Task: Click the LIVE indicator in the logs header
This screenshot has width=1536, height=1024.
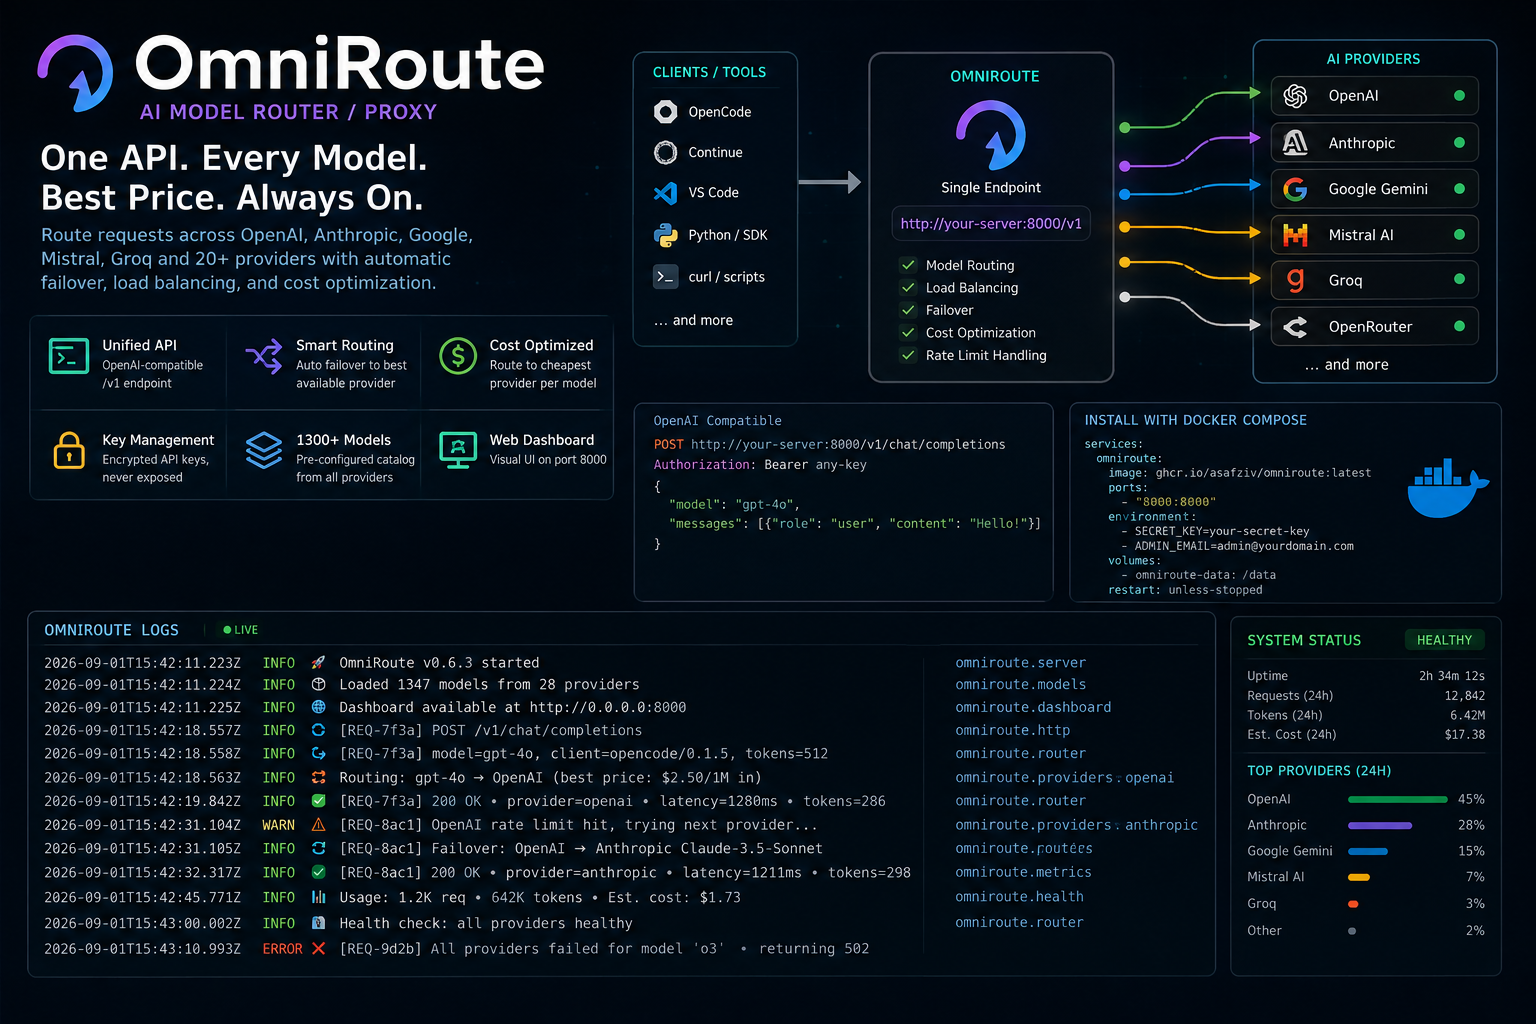Action: coord(241,630)
